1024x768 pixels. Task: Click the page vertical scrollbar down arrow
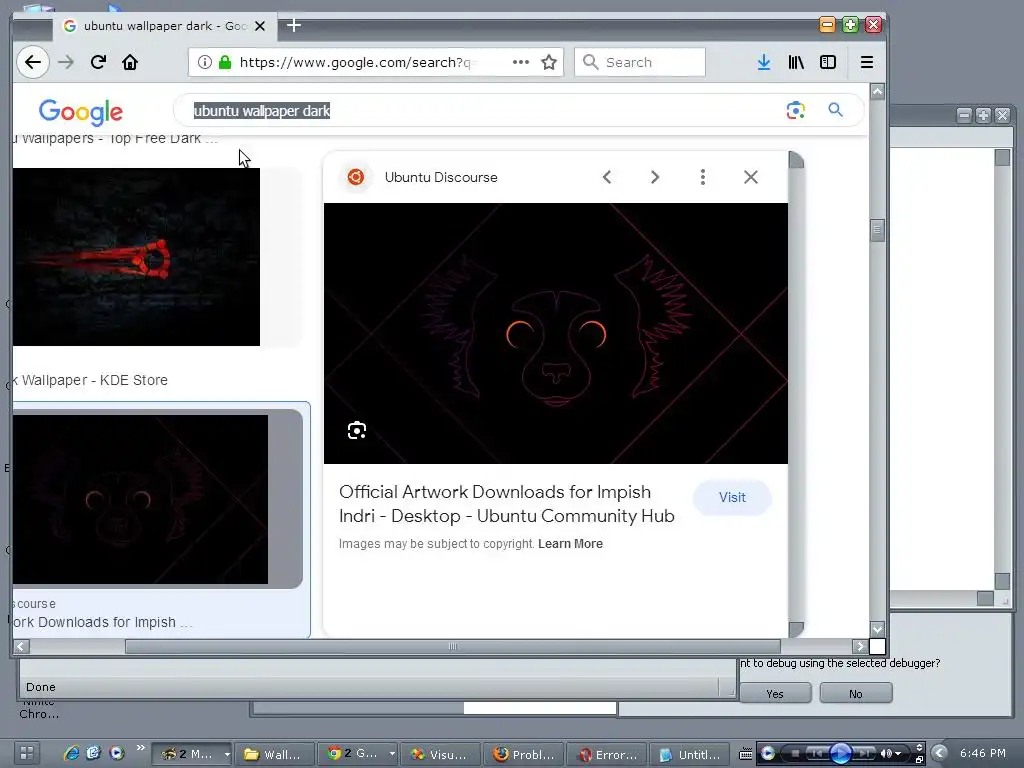coord(878,629)
